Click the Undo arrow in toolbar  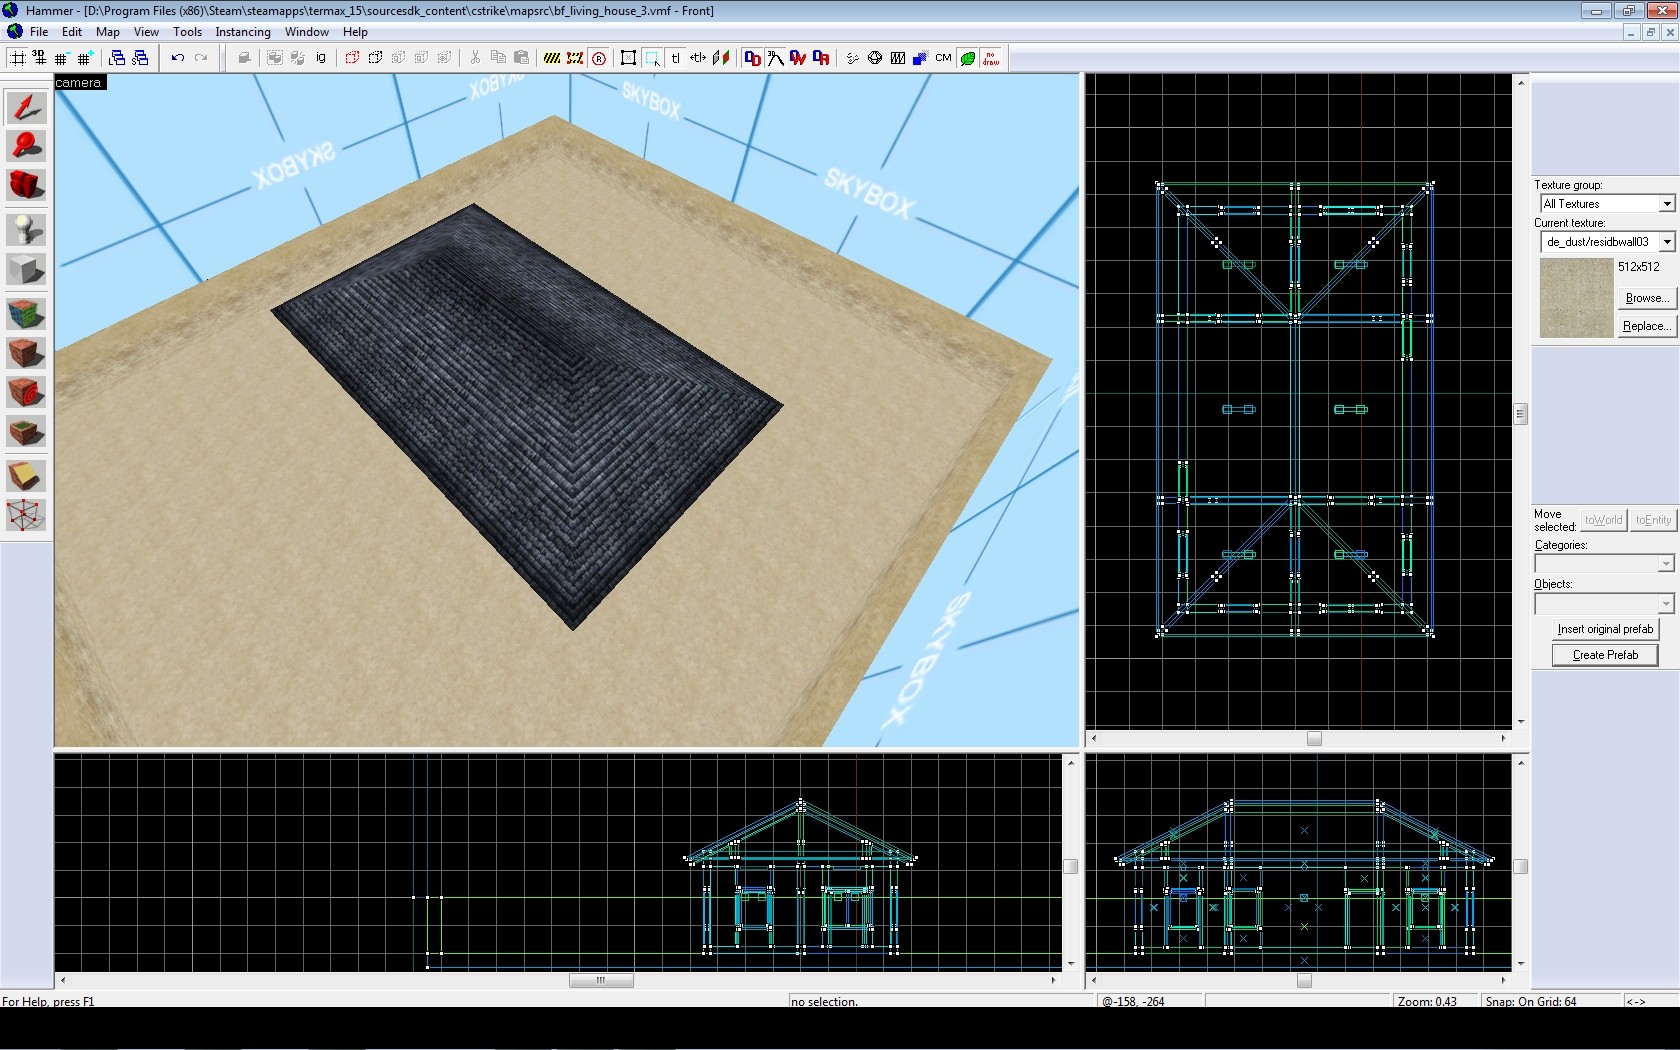pos(177,58)
